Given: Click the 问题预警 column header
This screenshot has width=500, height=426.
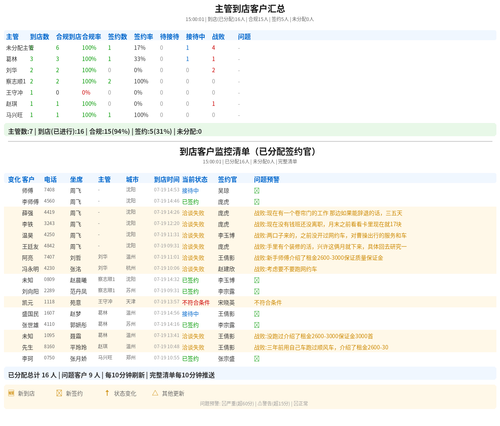Looking at the screenshot, I should (x=267, y=179).
